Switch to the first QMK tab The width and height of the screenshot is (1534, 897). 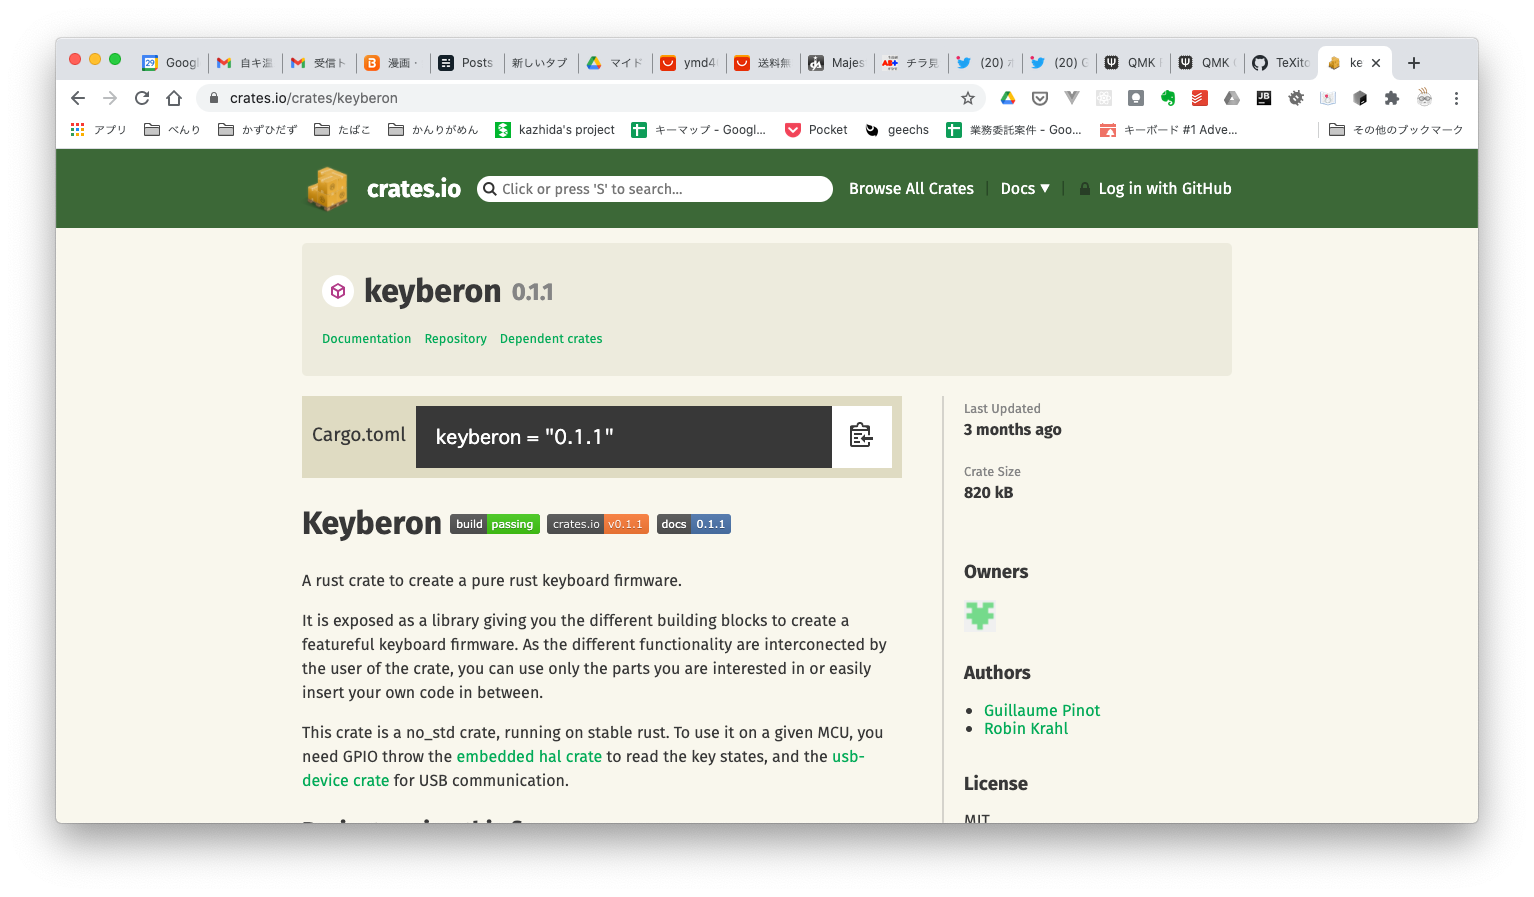(x=1133, y=62)
